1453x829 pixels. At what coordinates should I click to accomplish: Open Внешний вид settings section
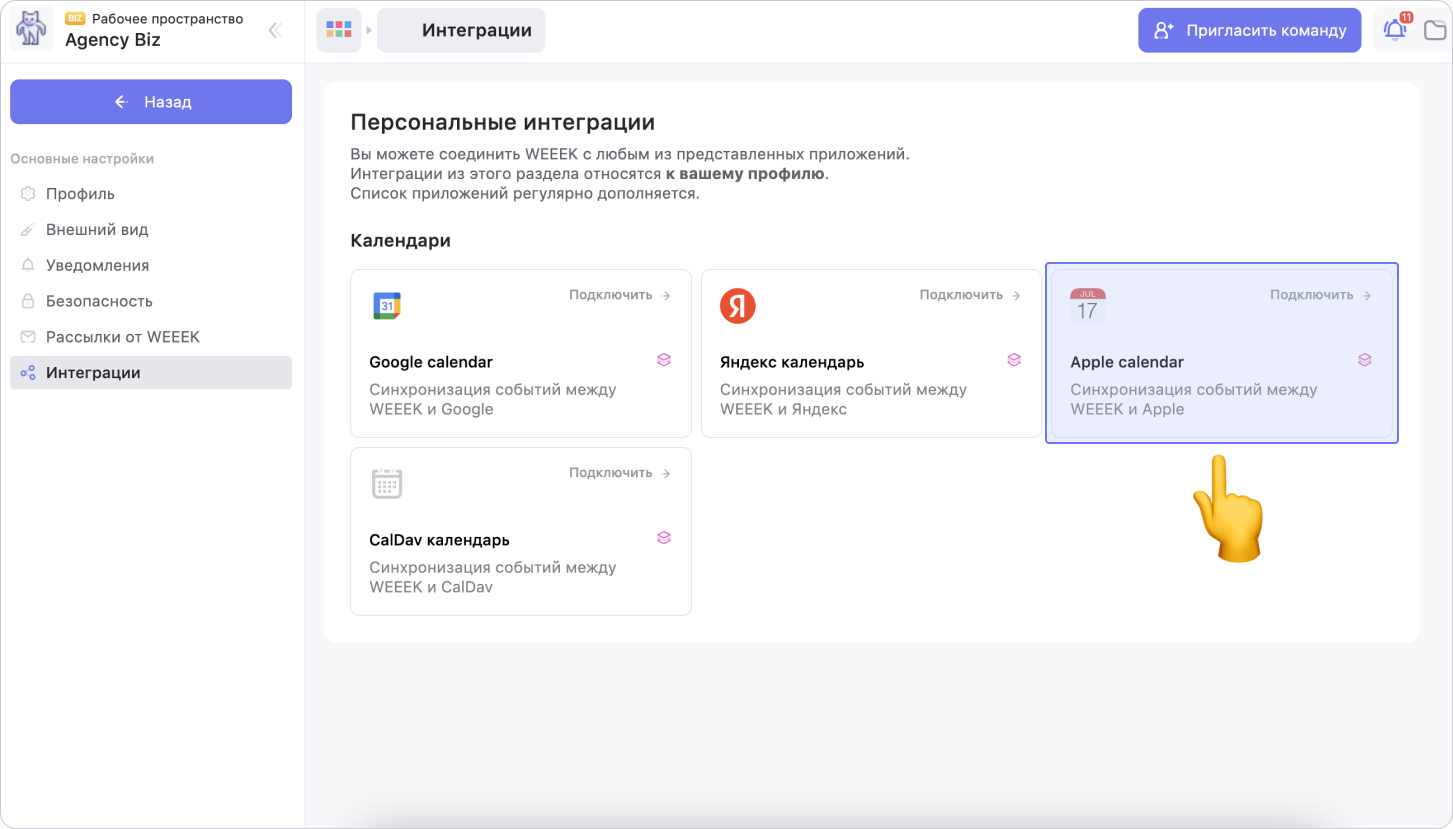(97, 230)
